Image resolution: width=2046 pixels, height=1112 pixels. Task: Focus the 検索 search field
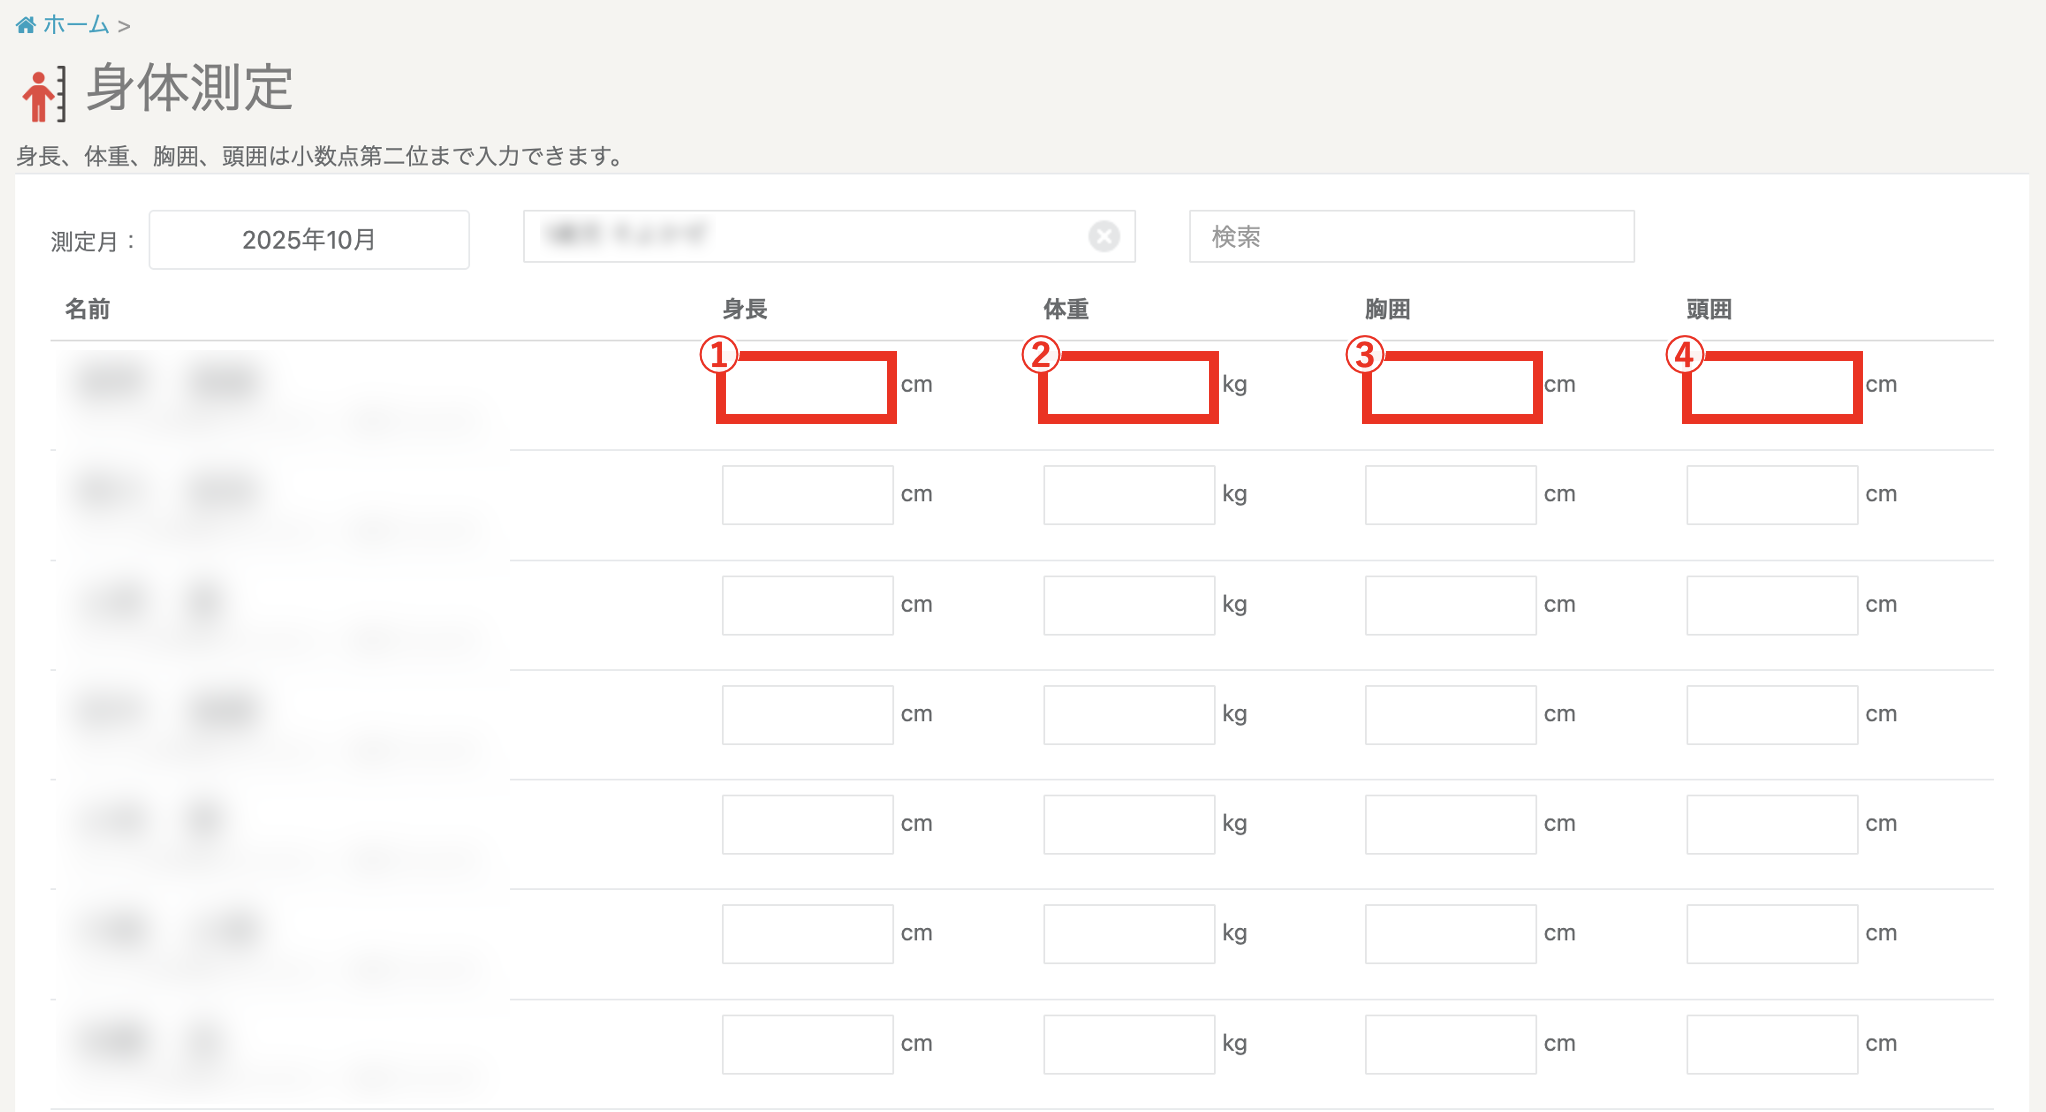pos(1410,237)
